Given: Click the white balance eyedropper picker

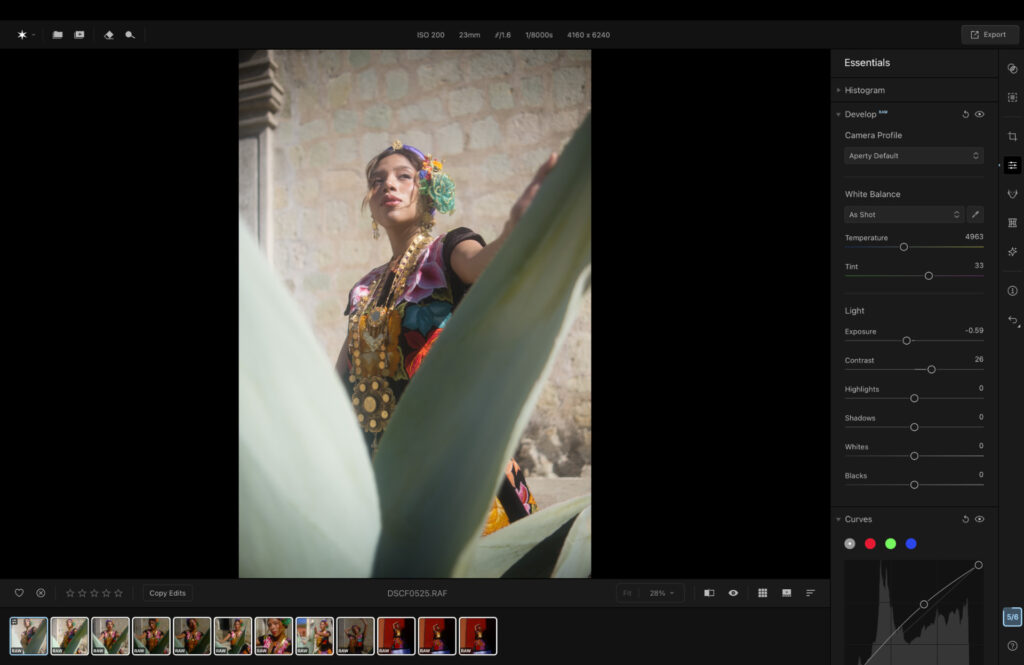Looking at the screenshot, I should click(975, 215).
